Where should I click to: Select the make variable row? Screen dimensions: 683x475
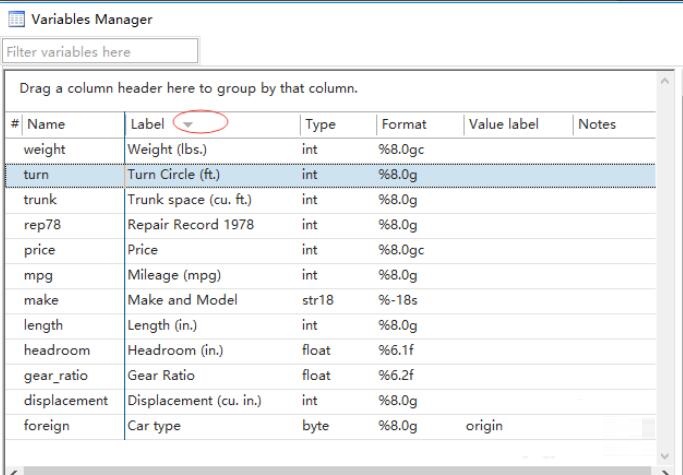[x=41, y=300]
